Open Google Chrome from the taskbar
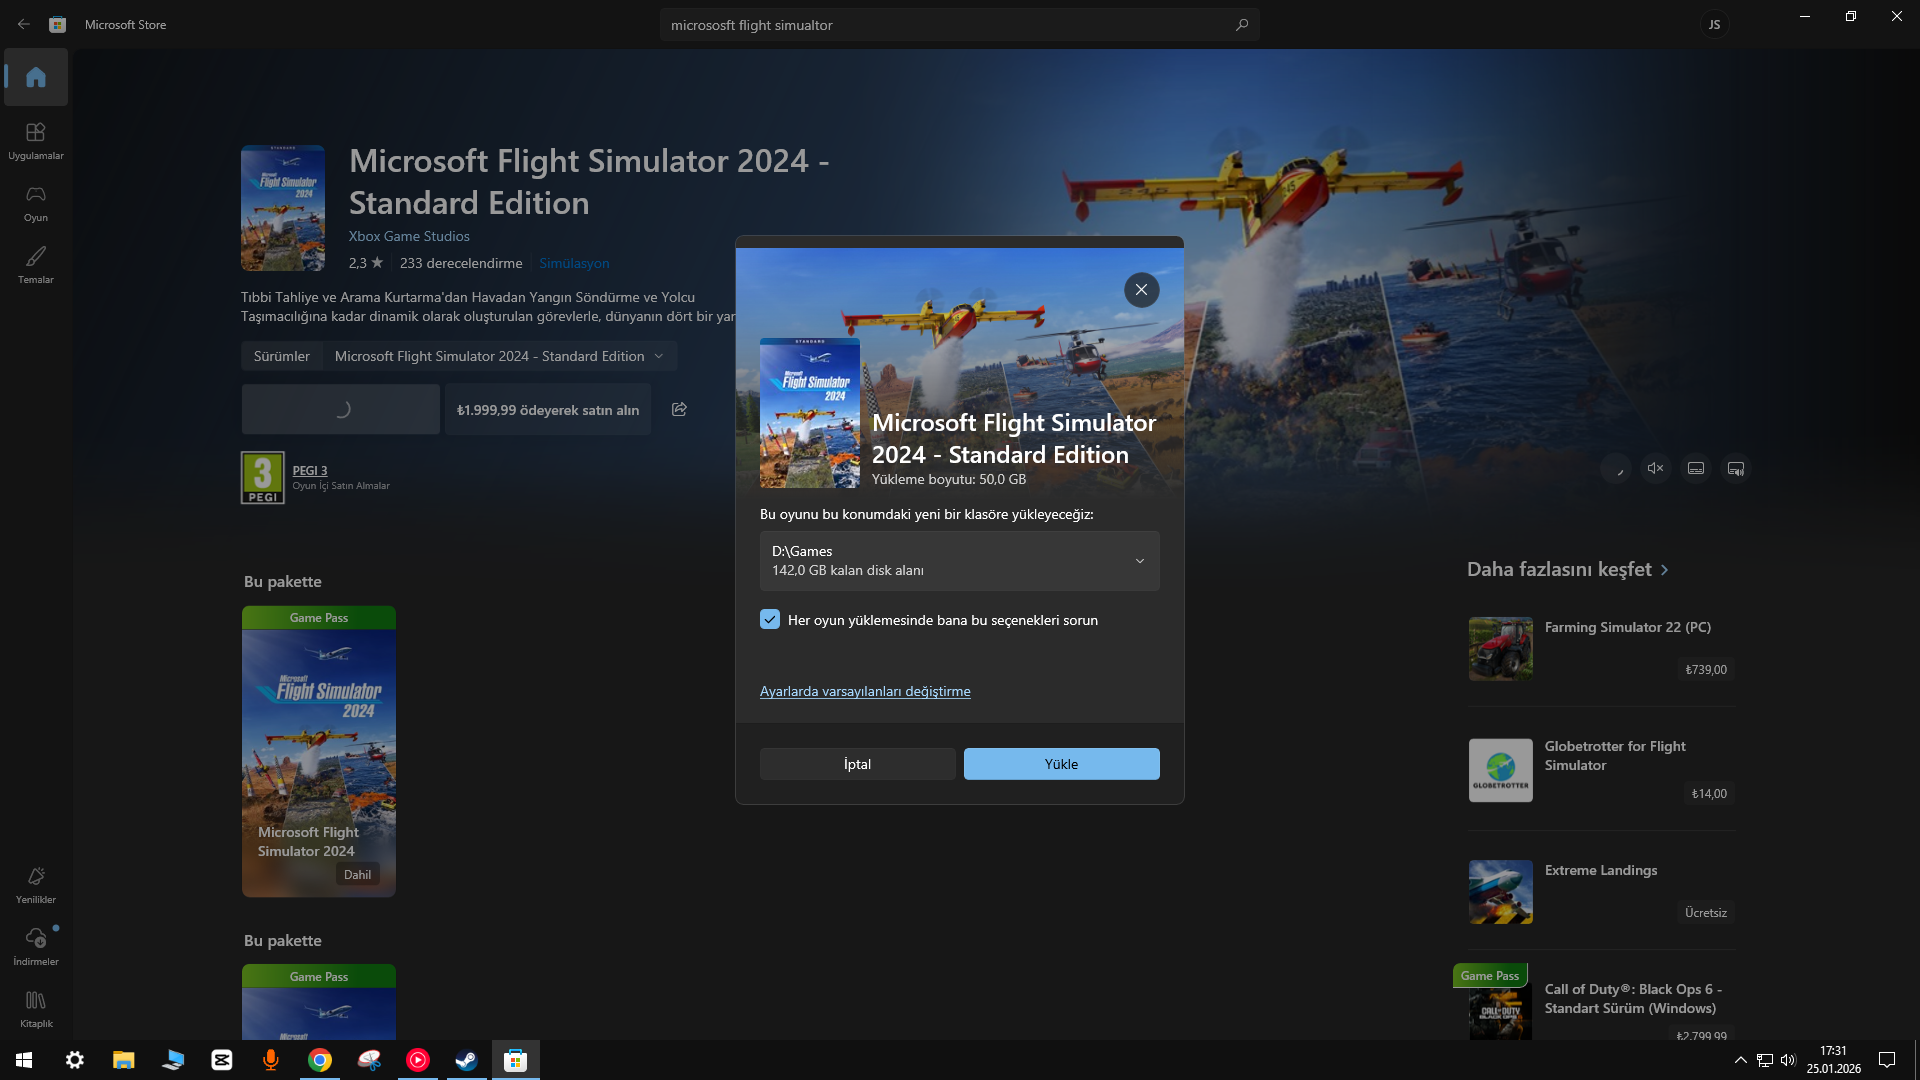The image size is (1920, 1080). pyautogui.click(x=320, y=1060)
